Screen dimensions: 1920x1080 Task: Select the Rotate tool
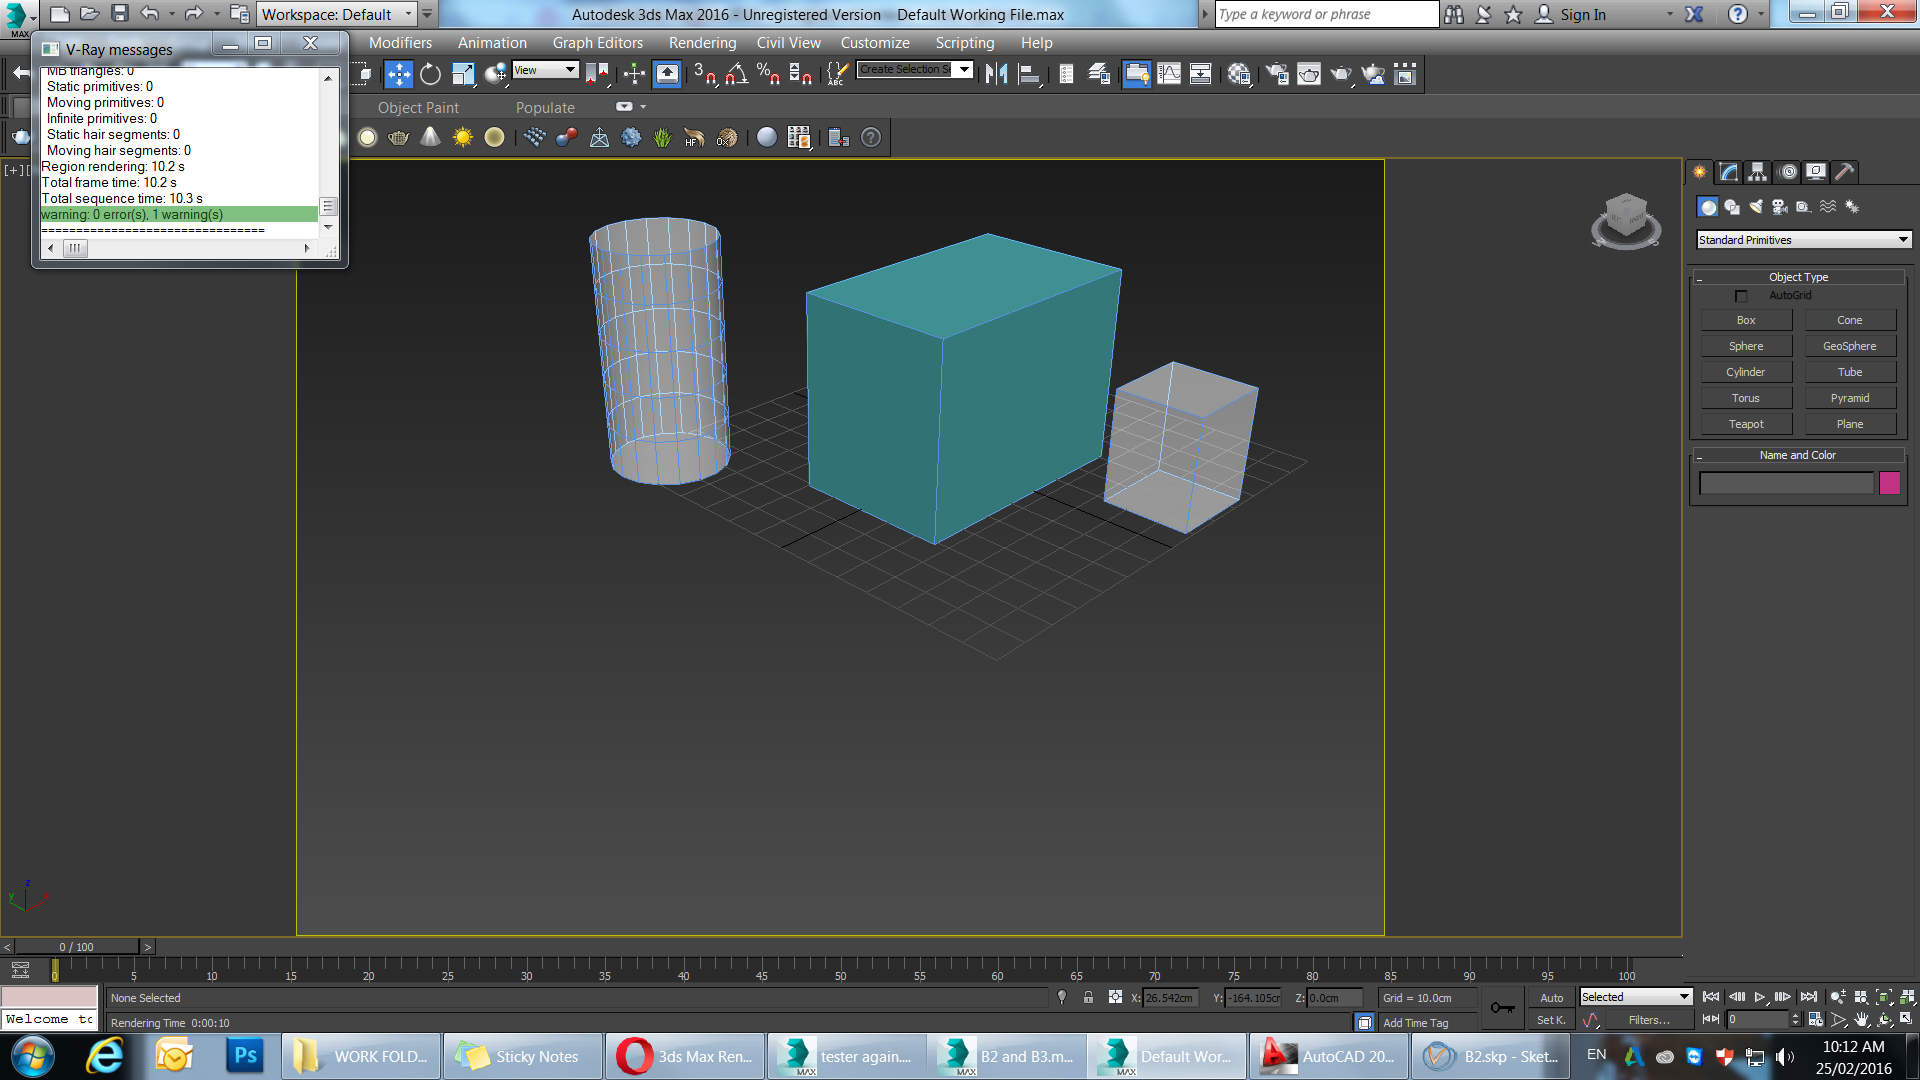[x=430, y=74]
